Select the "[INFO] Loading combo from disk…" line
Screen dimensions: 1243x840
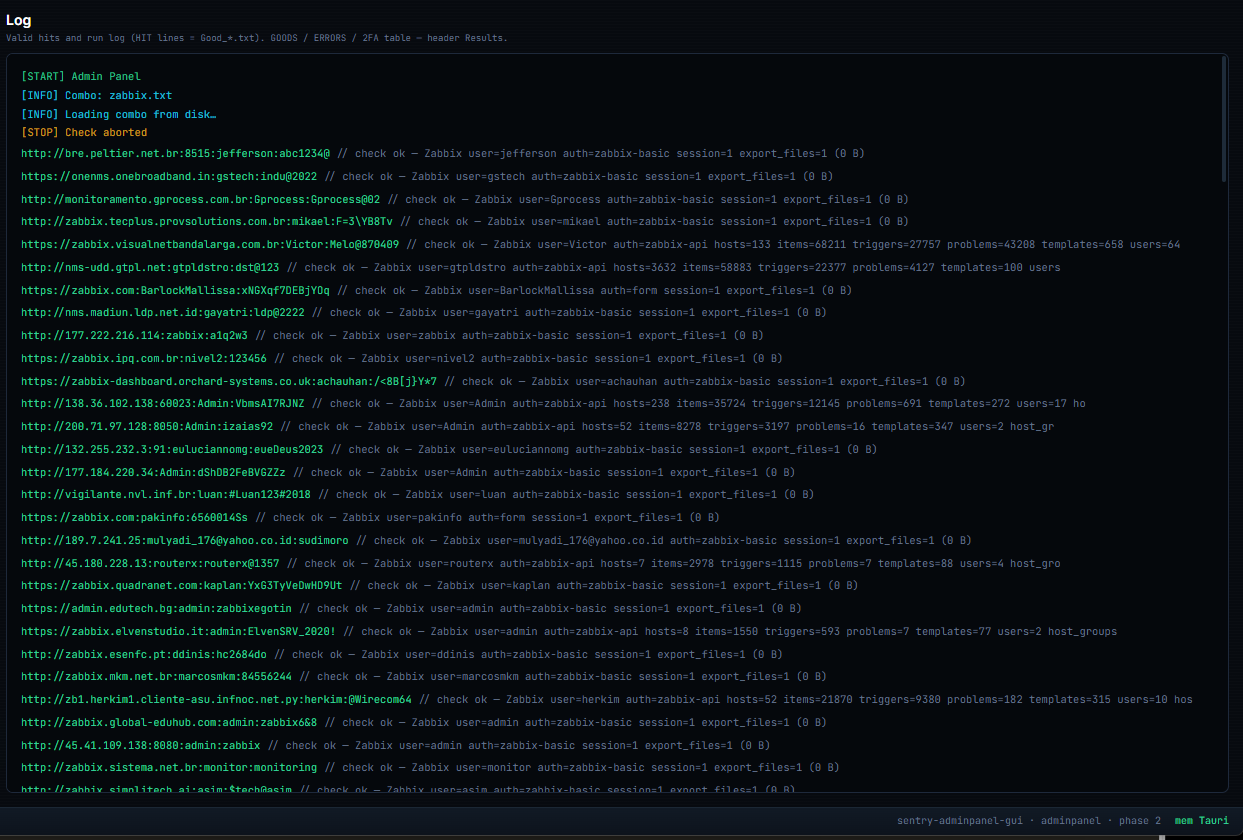coord(119,114)
